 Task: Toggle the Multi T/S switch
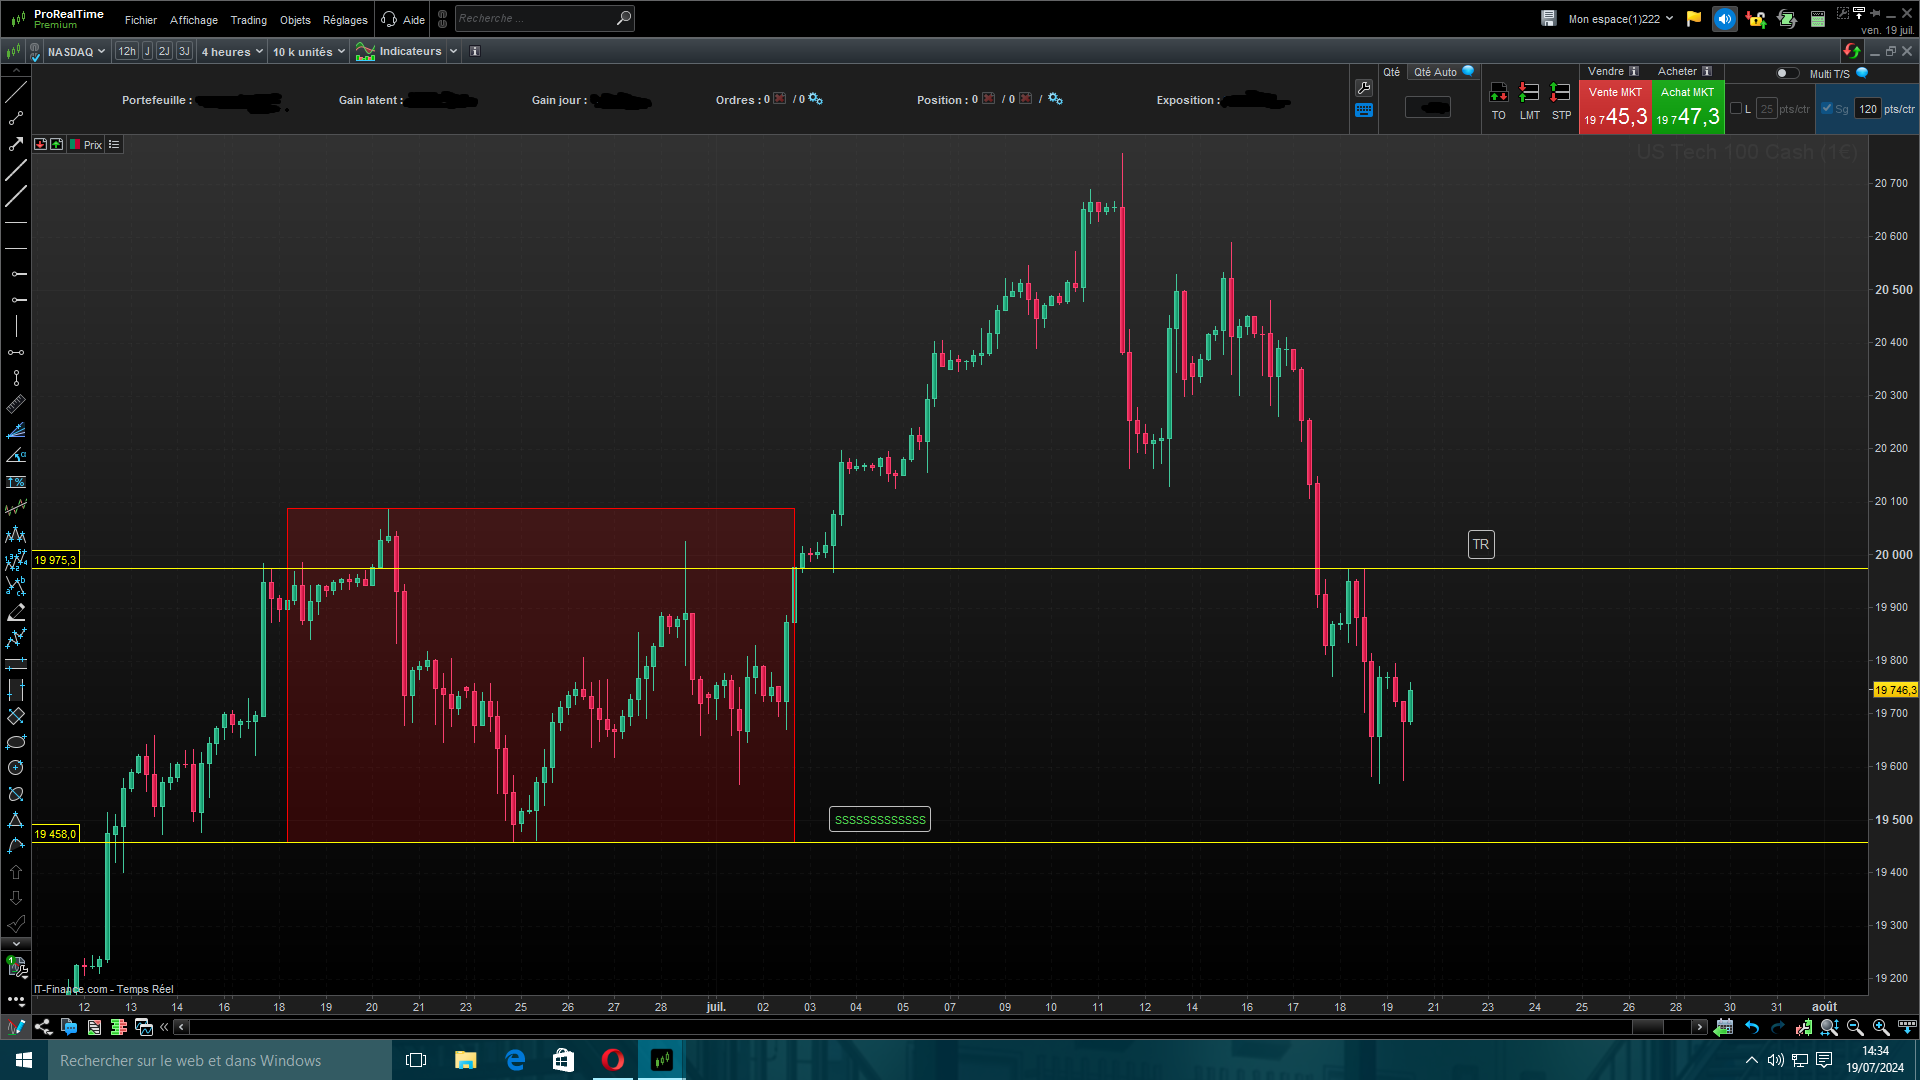[x=1786, y=73]
